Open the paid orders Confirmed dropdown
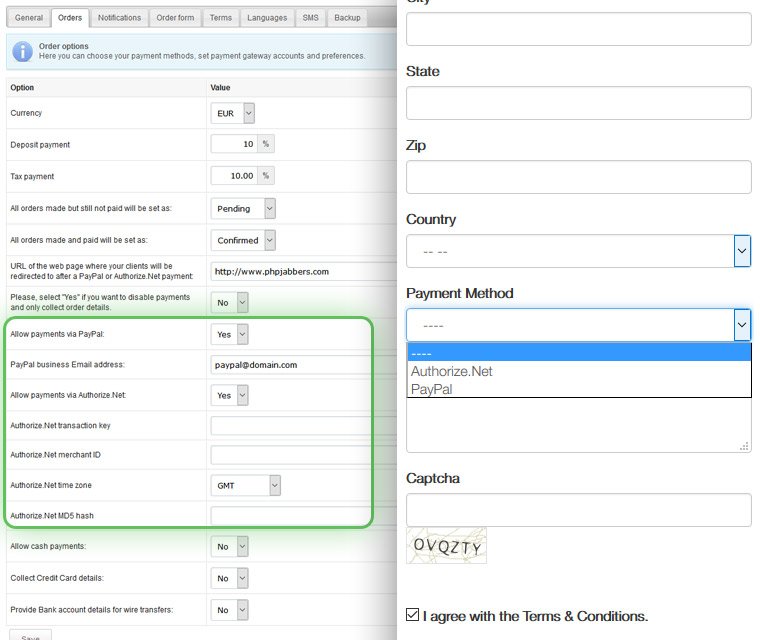 coord(243,240)
